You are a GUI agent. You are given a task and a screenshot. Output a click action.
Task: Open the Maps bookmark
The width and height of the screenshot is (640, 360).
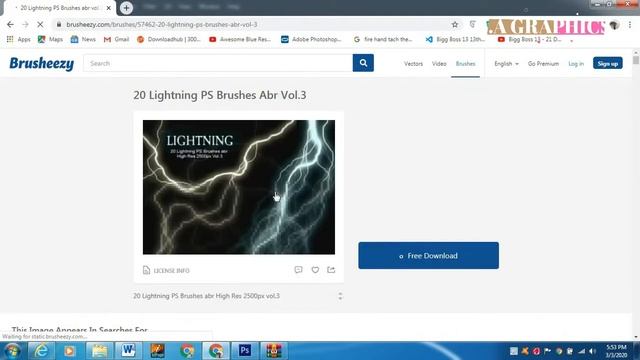[50, 39]
